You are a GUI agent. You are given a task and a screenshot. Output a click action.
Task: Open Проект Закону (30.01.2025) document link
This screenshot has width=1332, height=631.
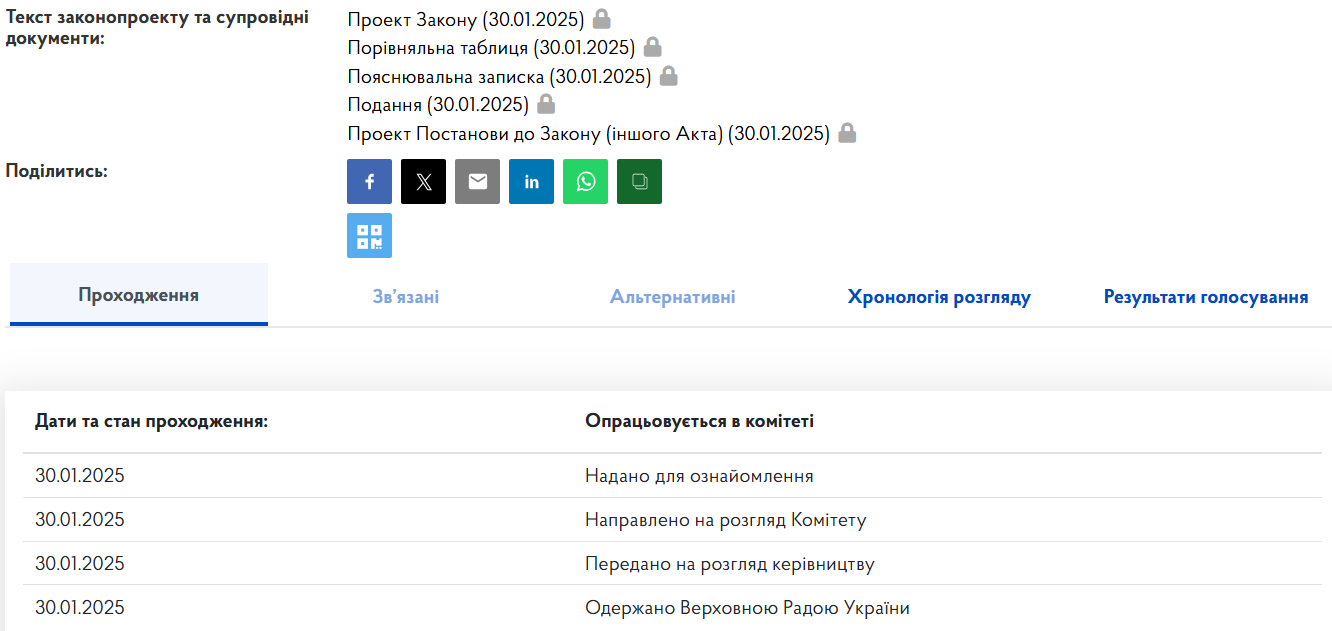point(465,19)
